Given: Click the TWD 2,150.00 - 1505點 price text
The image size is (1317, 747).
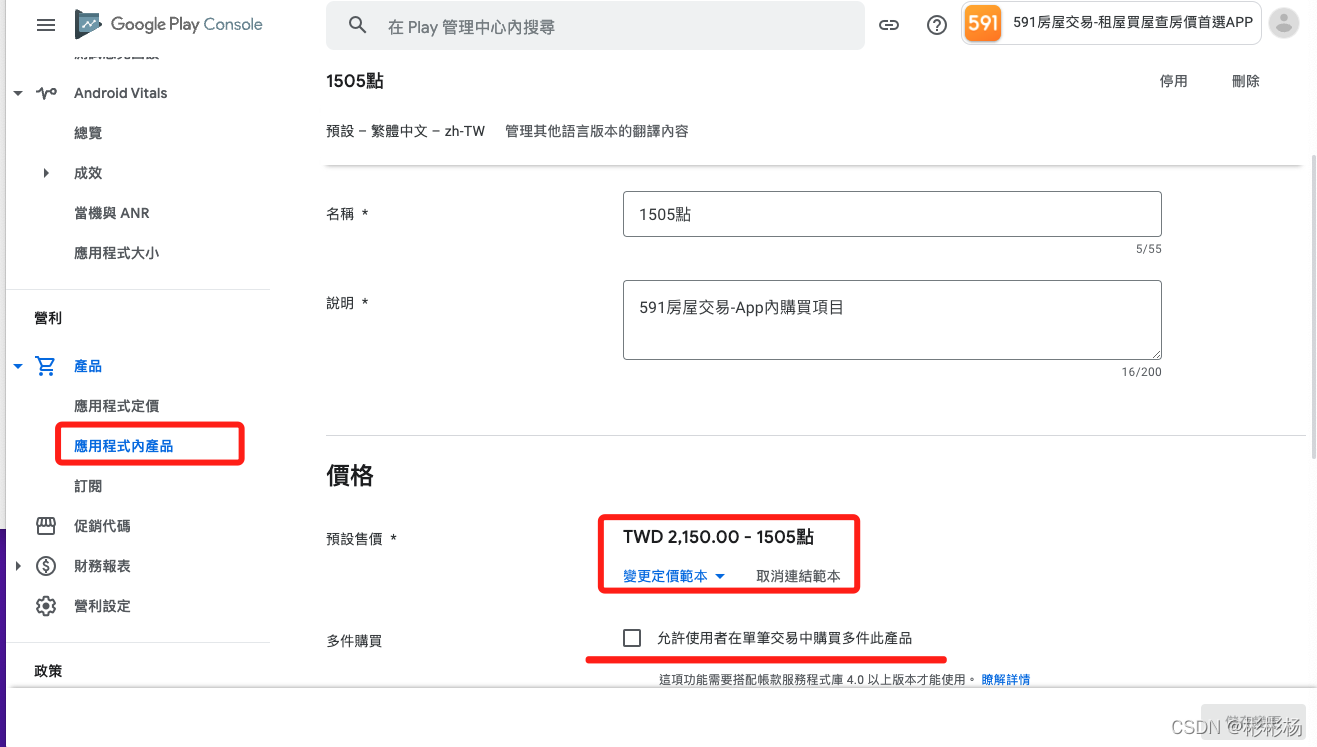Looking at the screenshot, I should coord(718,537).
